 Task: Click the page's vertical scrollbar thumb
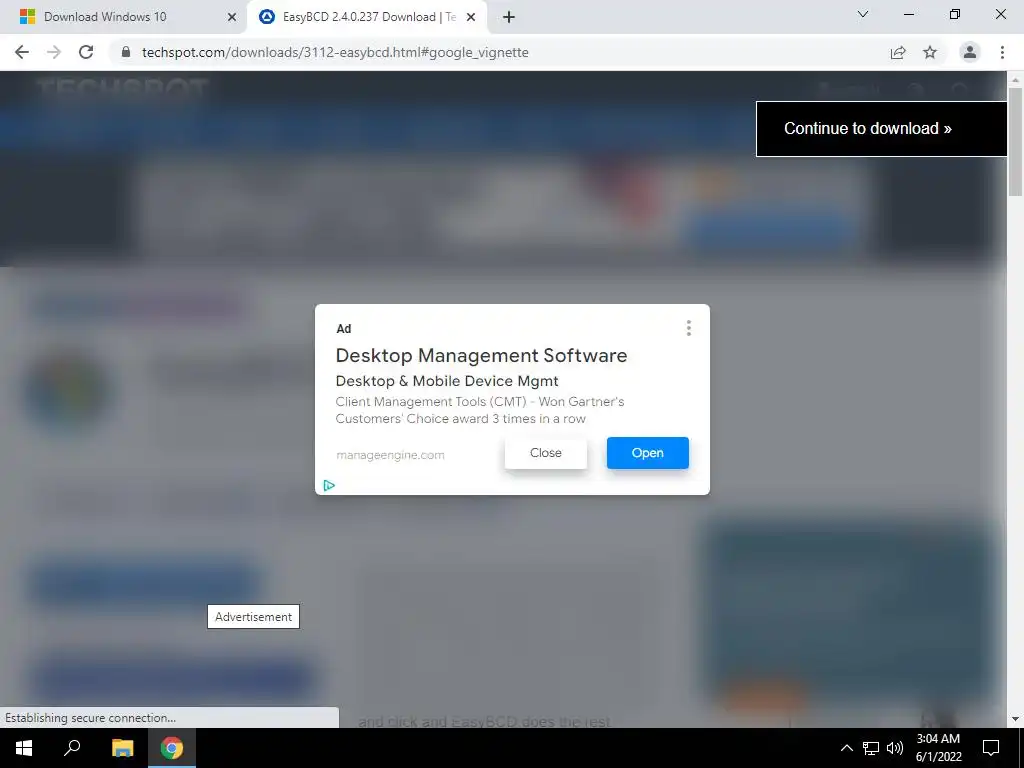pos(1015,140)
